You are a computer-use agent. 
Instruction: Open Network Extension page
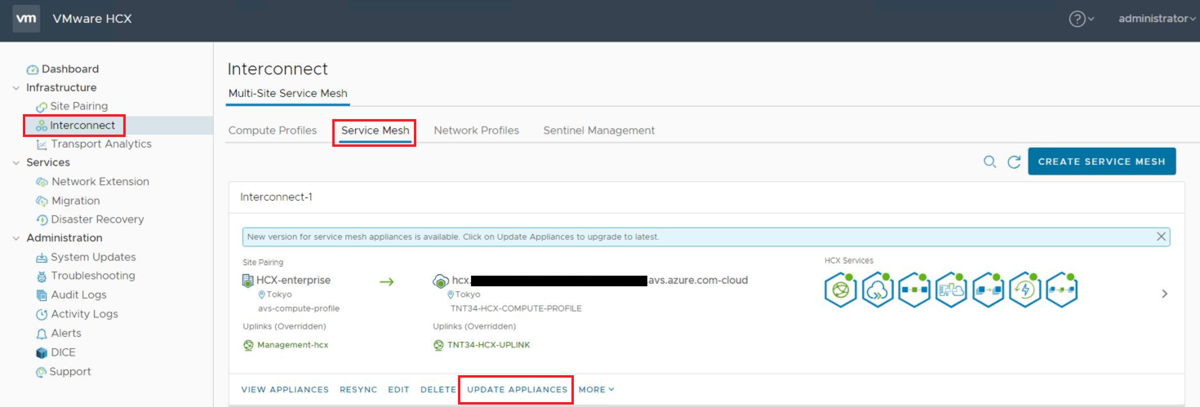coord(100,182)
